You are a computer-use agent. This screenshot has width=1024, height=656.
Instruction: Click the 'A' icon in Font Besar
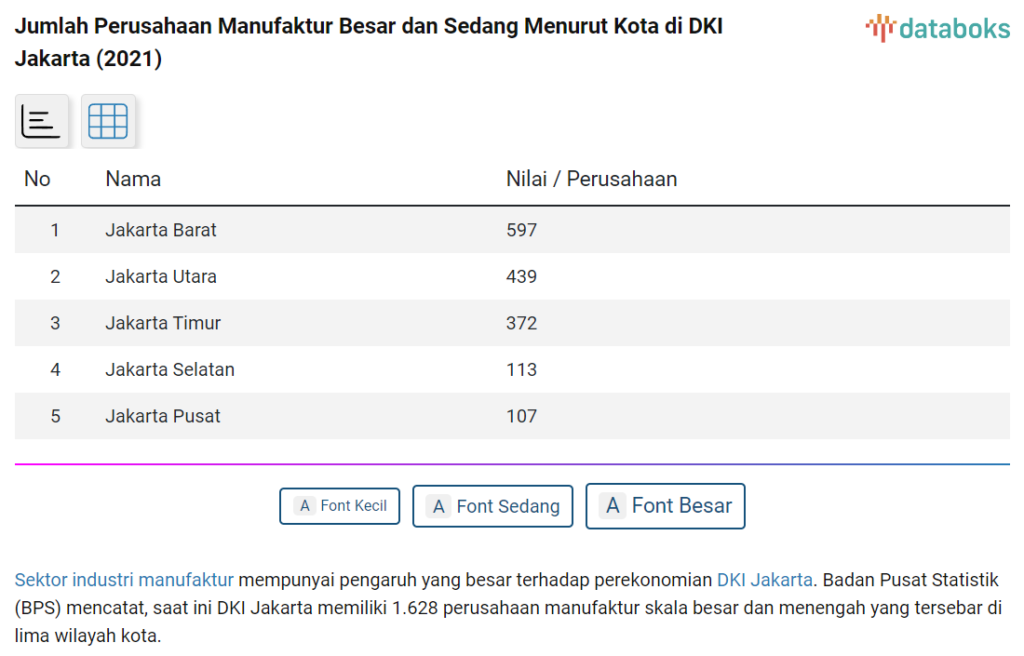613,506
